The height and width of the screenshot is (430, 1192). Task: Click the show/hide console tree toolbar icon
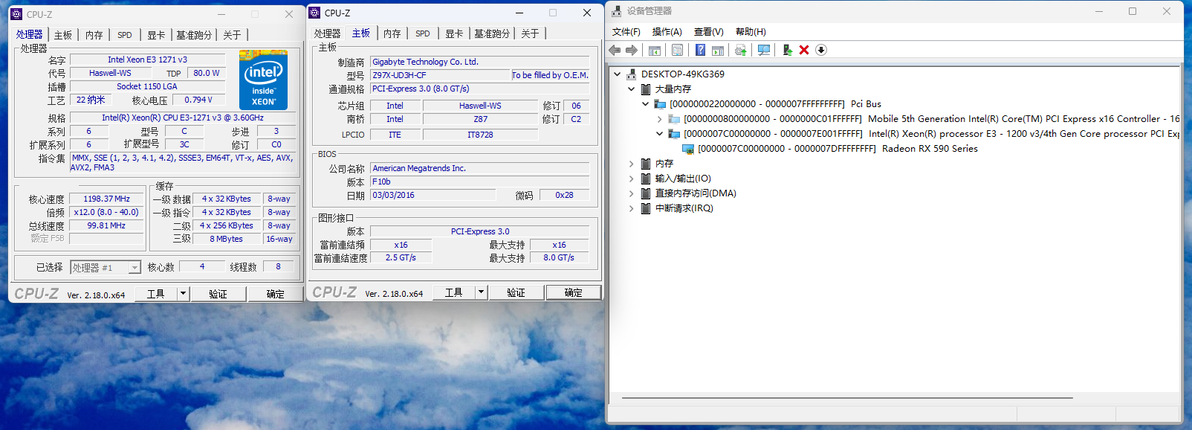655,50
